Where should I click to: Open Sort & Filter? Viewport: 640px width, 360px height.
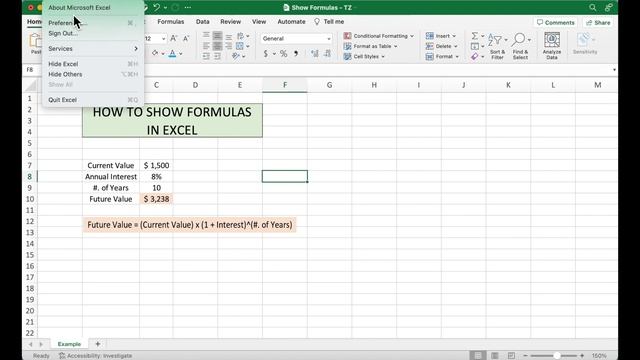tap(497, 47)
